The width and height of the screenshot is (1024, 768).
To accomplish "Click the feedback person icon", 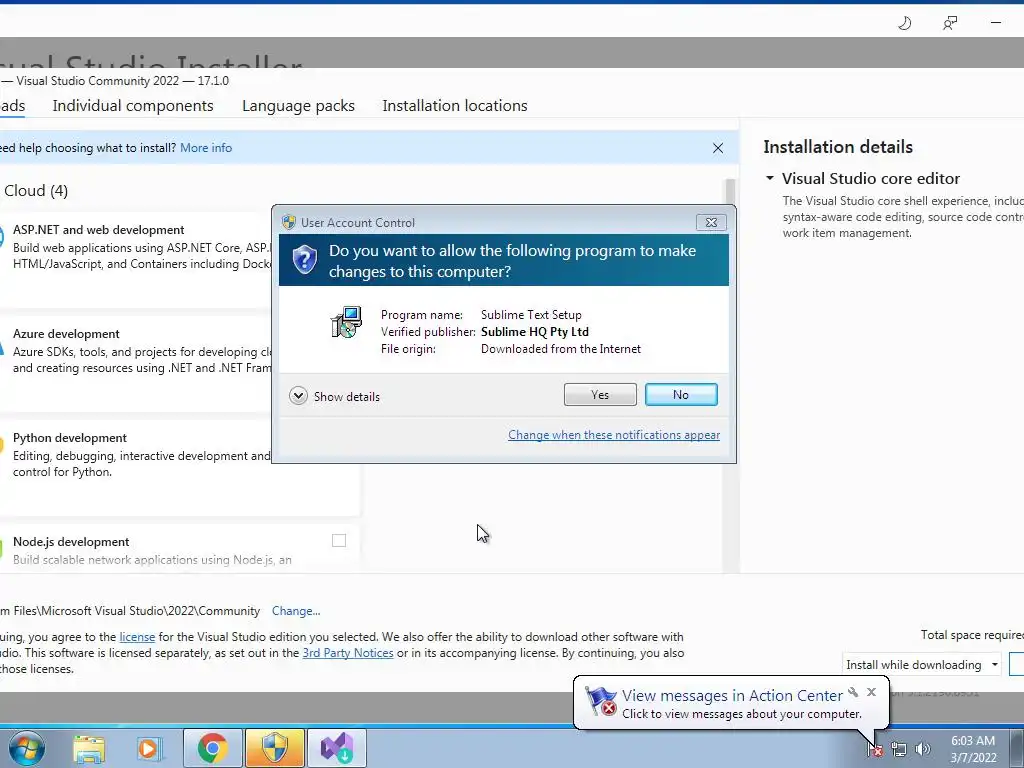I will 950,24.
